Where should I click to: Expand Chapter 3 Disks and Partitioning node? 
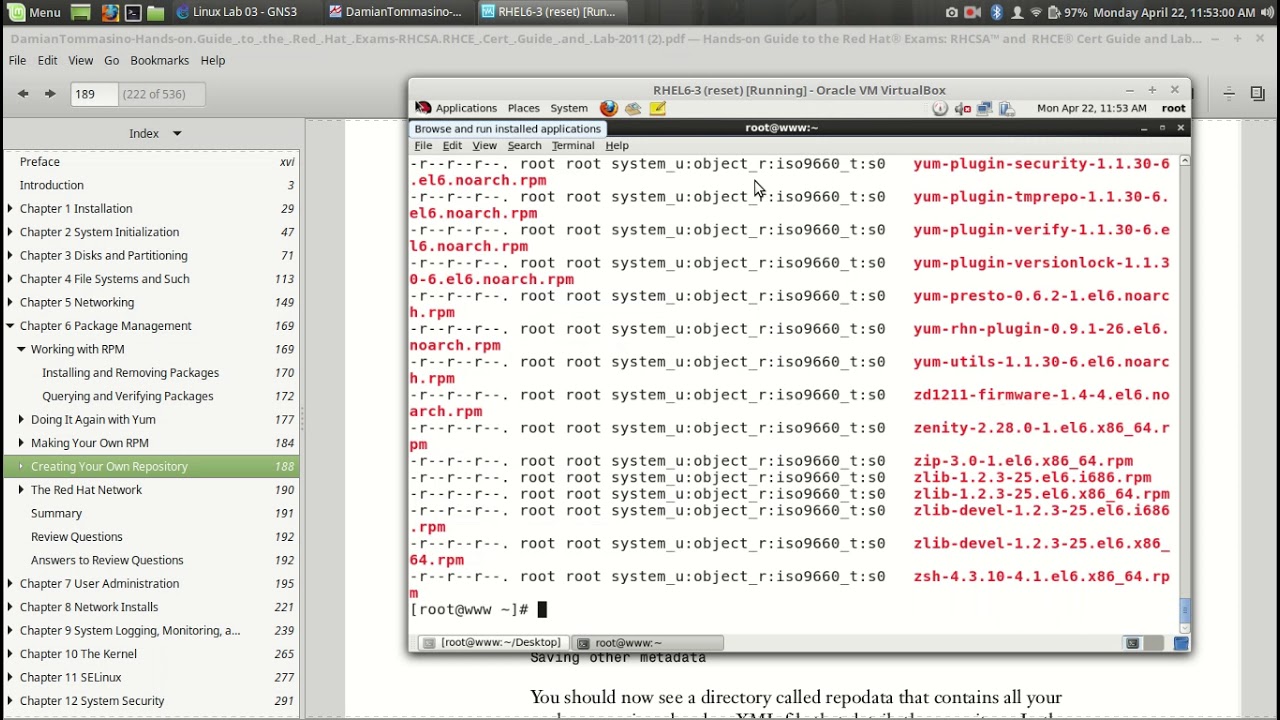10,255
